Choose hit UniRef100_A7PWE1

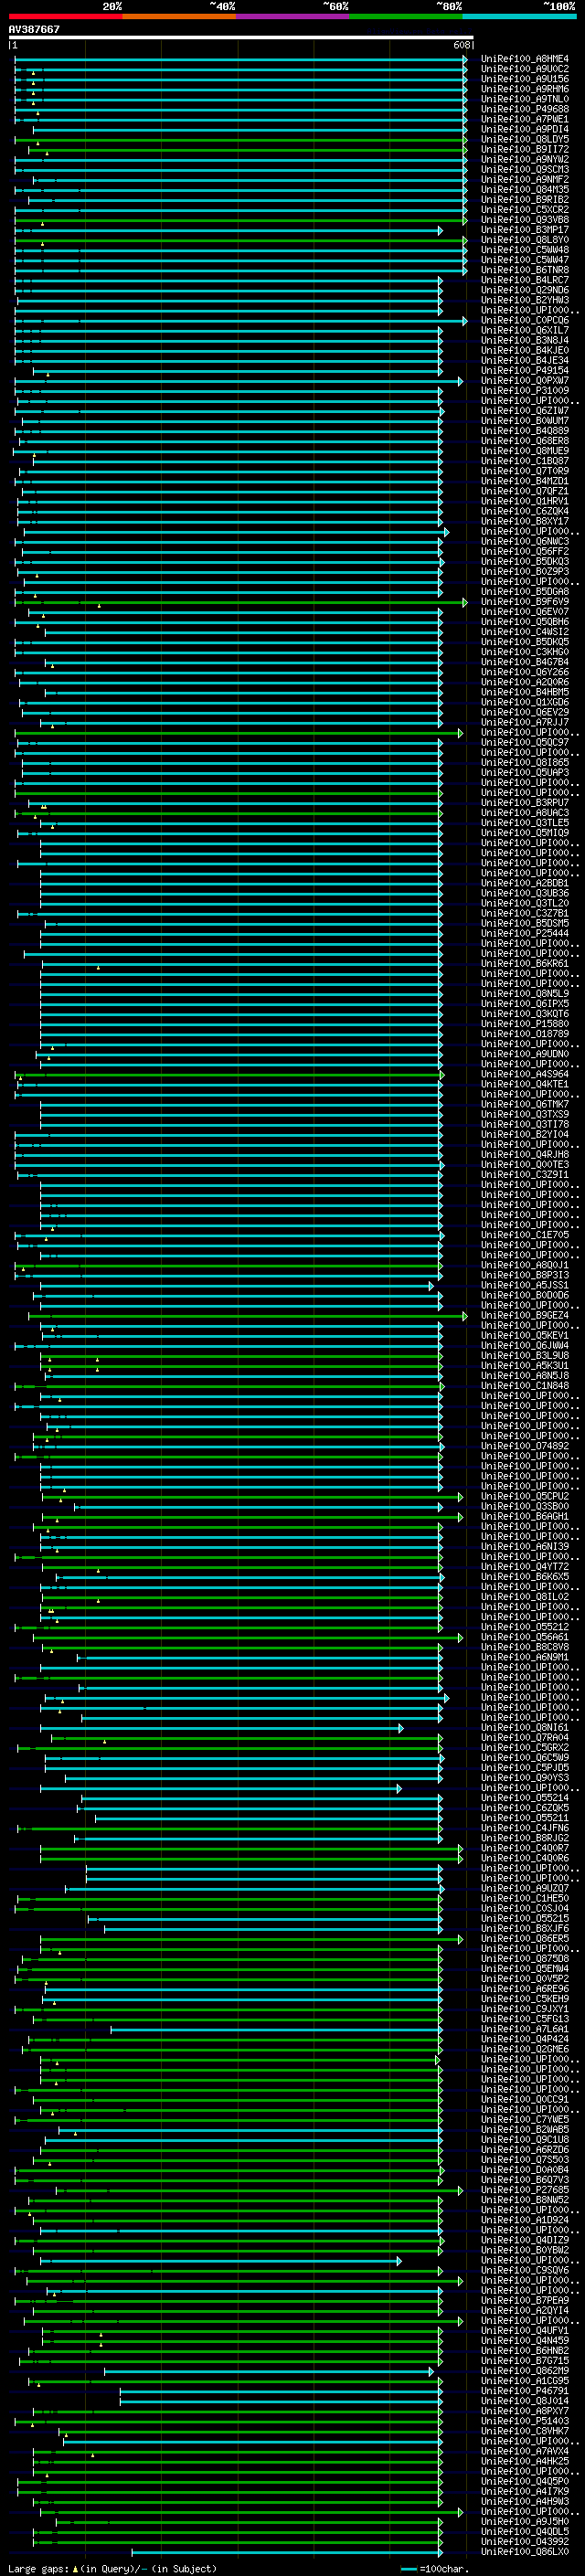[525, 119]
